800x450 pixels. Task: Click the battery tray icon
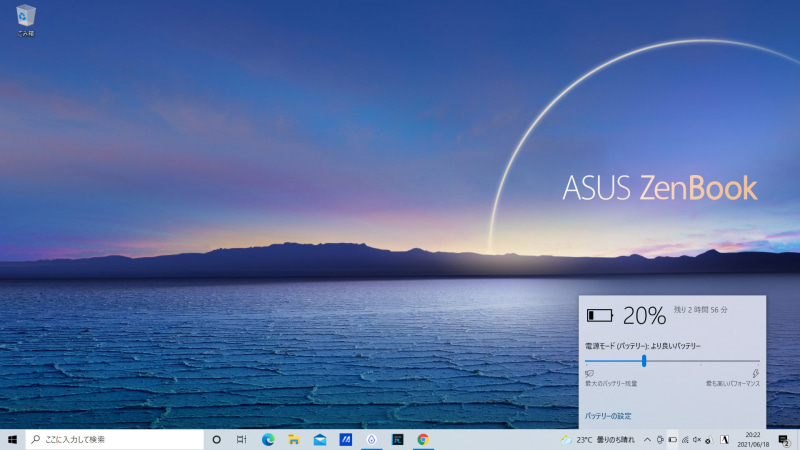(672, 439)
